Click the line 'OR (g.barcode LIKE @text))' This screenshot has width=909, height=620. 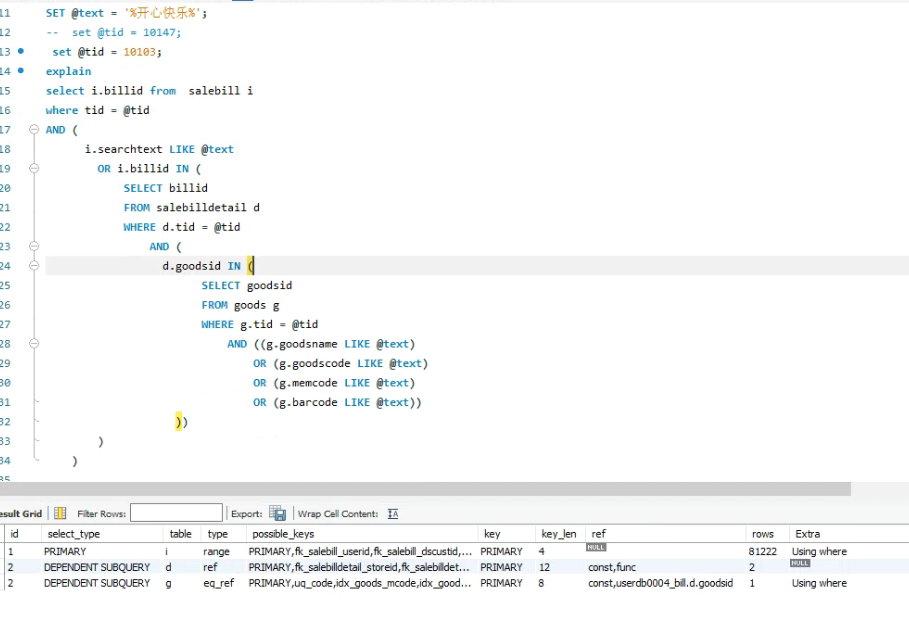coord(337,403)
